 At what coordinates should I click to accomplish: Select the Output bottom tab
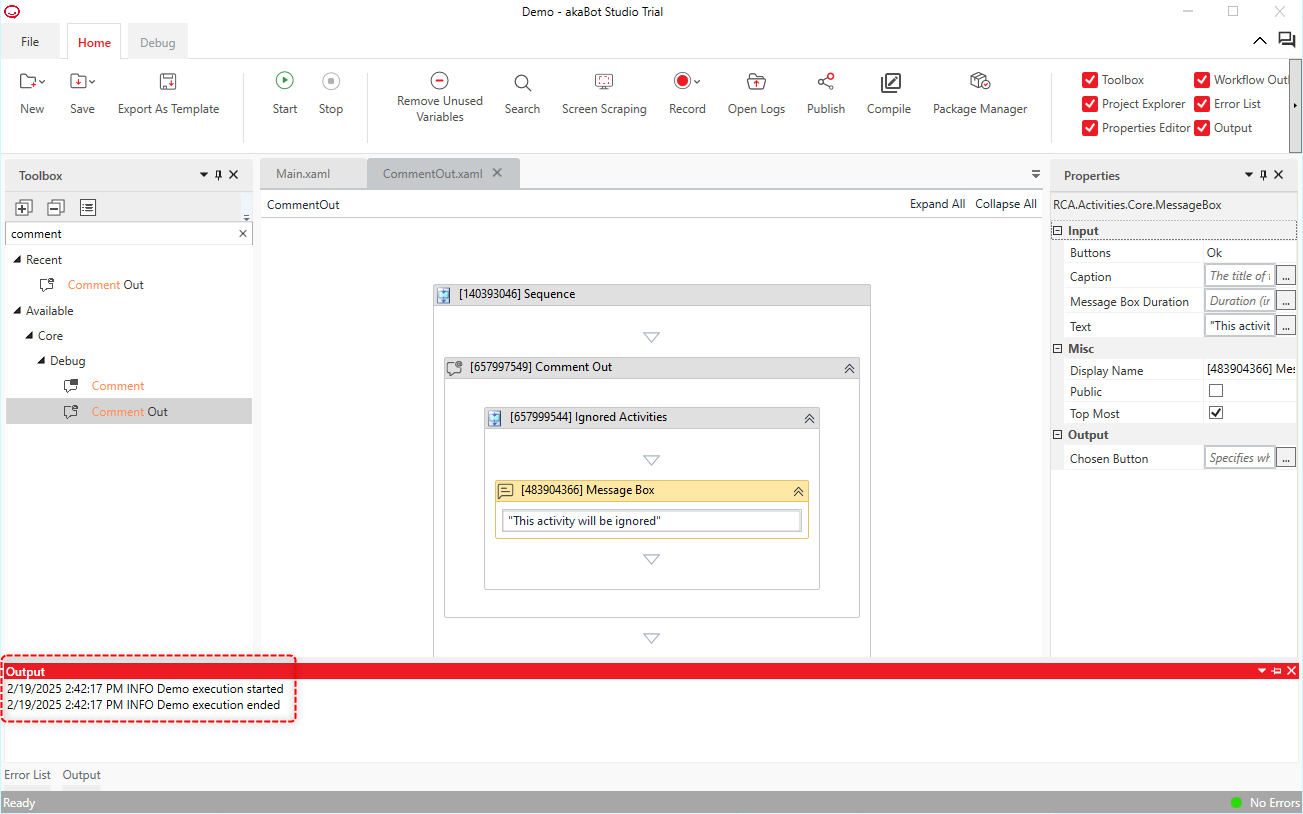[x=82, y=775]
